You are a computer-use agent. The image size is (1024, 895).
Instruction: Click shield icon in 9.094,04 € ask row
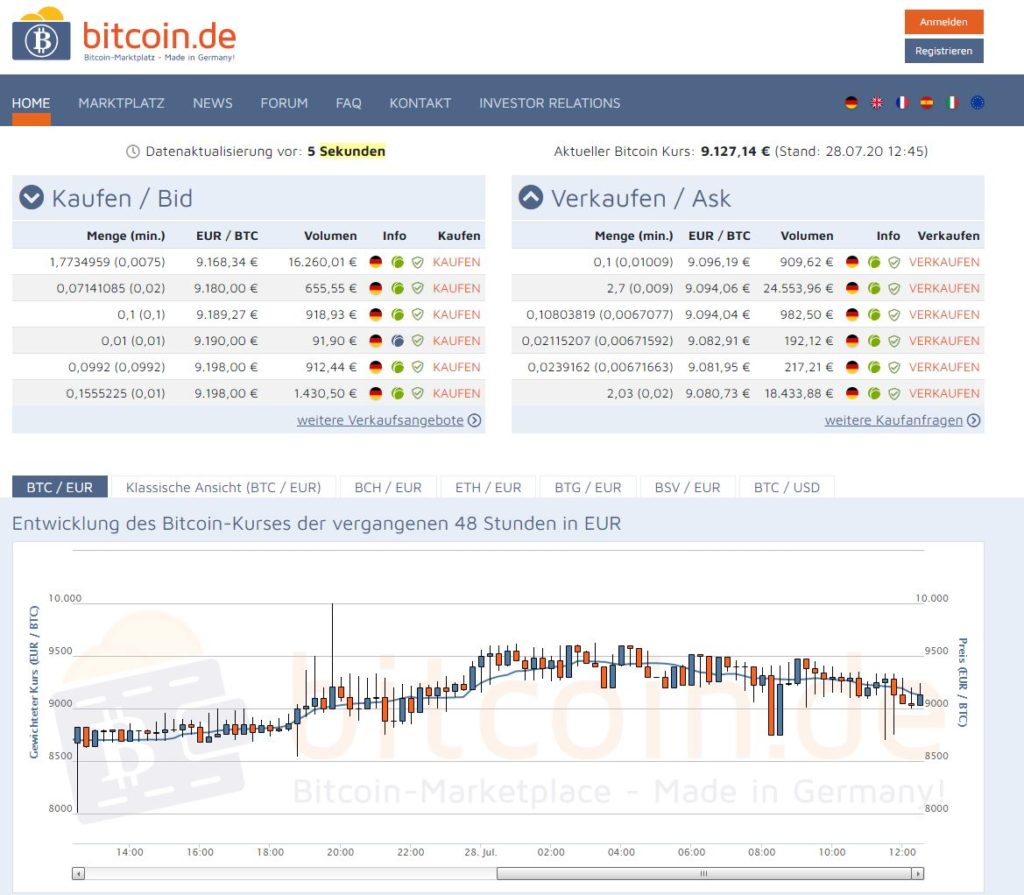895,314
